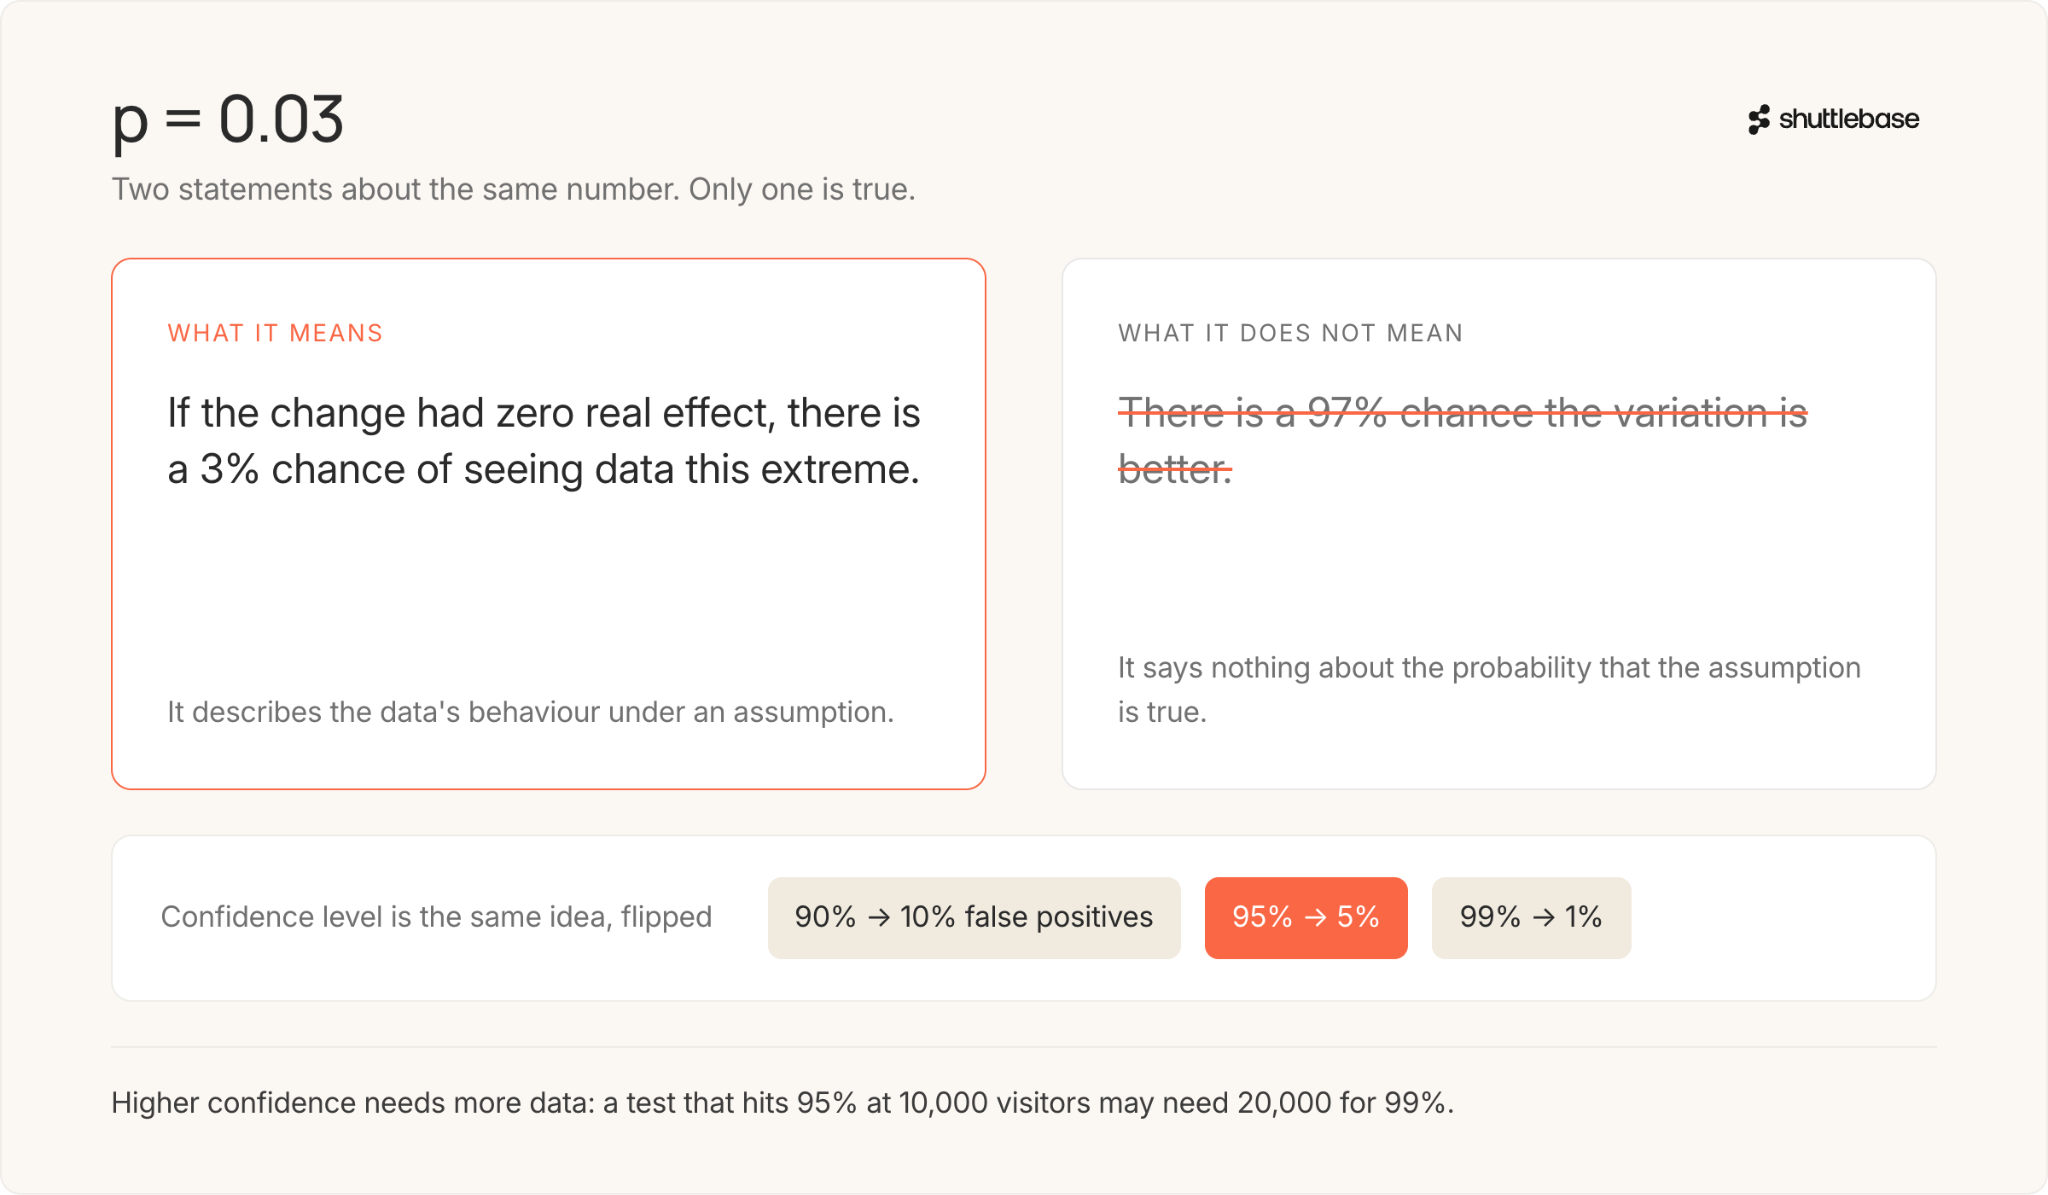Click the orange-outlined WHAT IT MEANS card
Image resolution: width=2048 pixels, height=1195 pixels.
point(548,523)
